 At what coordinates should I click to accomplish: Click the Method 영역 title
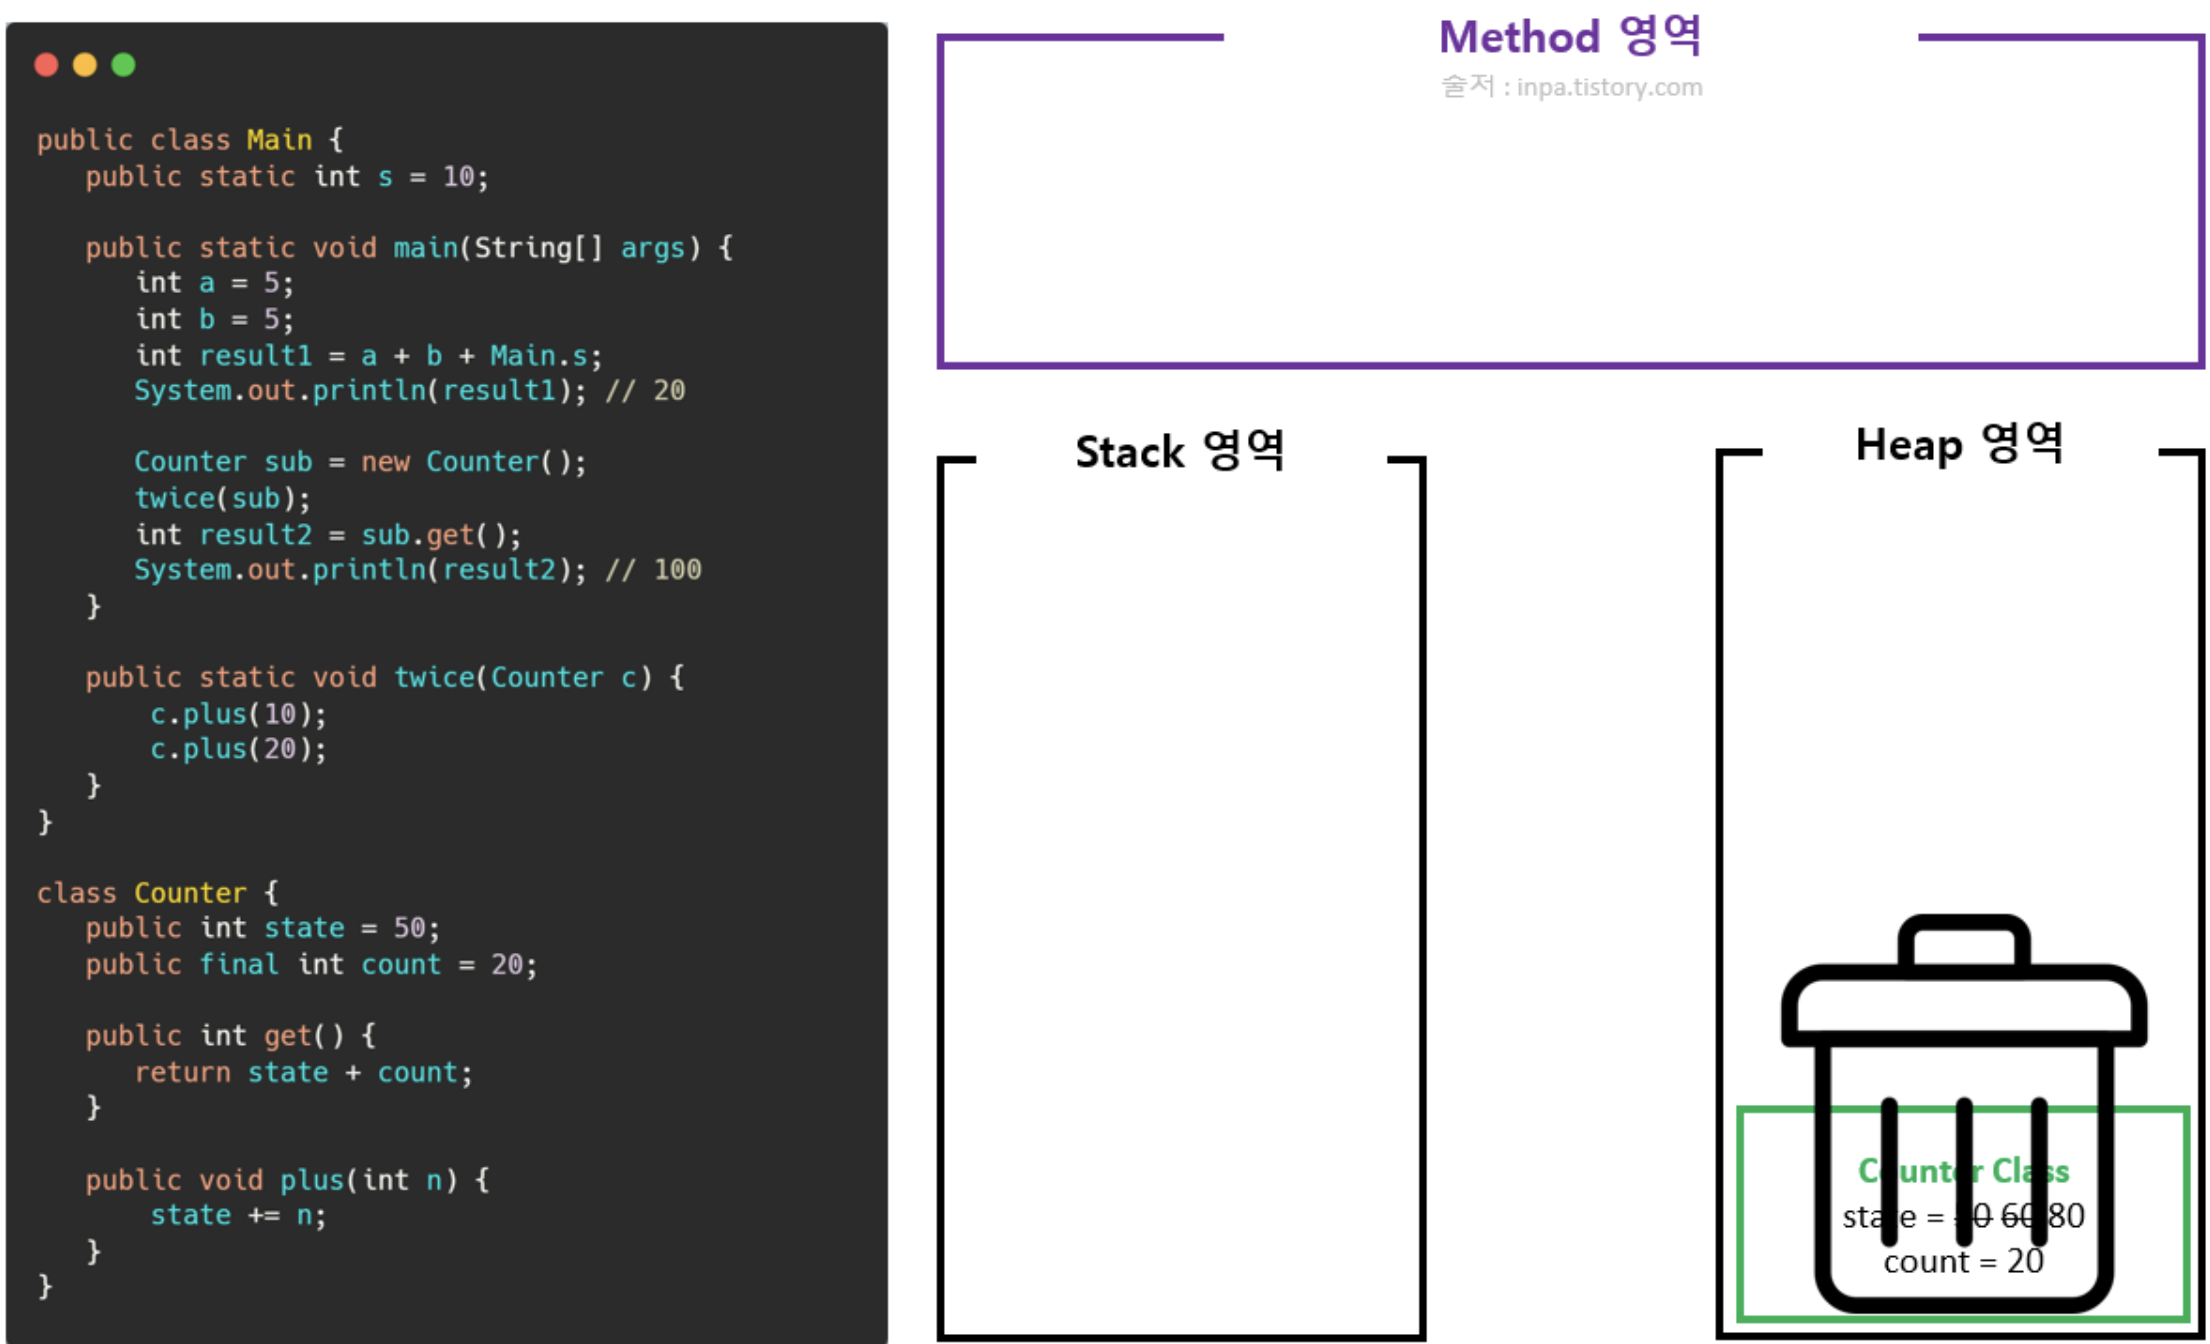click(x=1569, y=37)
